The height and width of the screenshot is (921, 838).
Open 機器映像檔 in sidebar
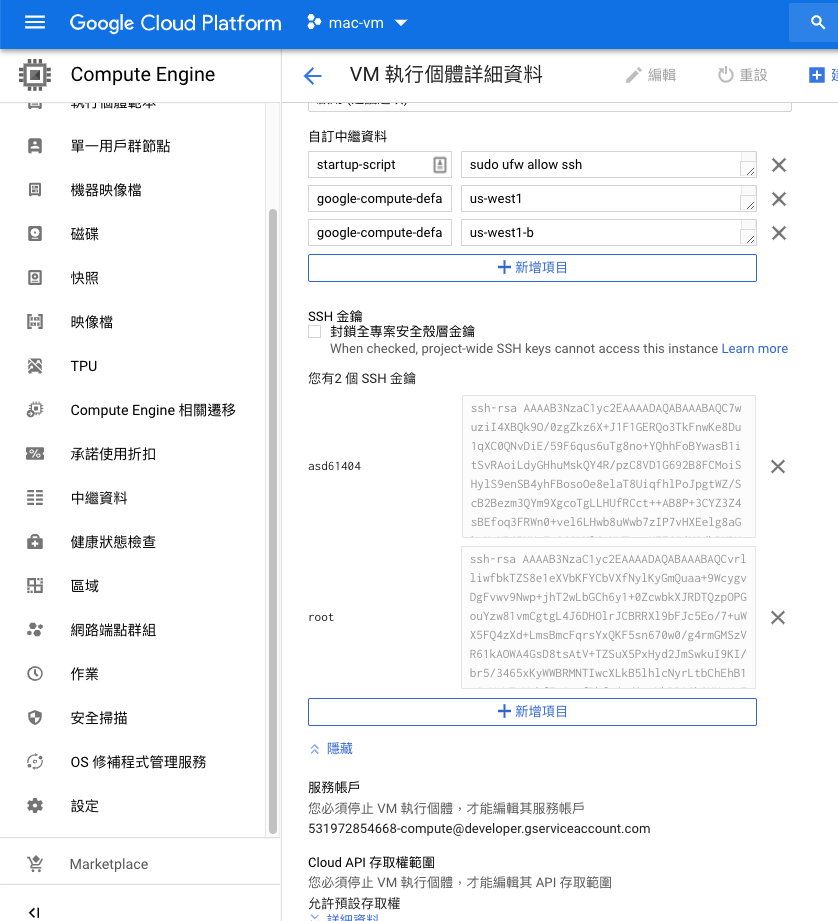106,190
